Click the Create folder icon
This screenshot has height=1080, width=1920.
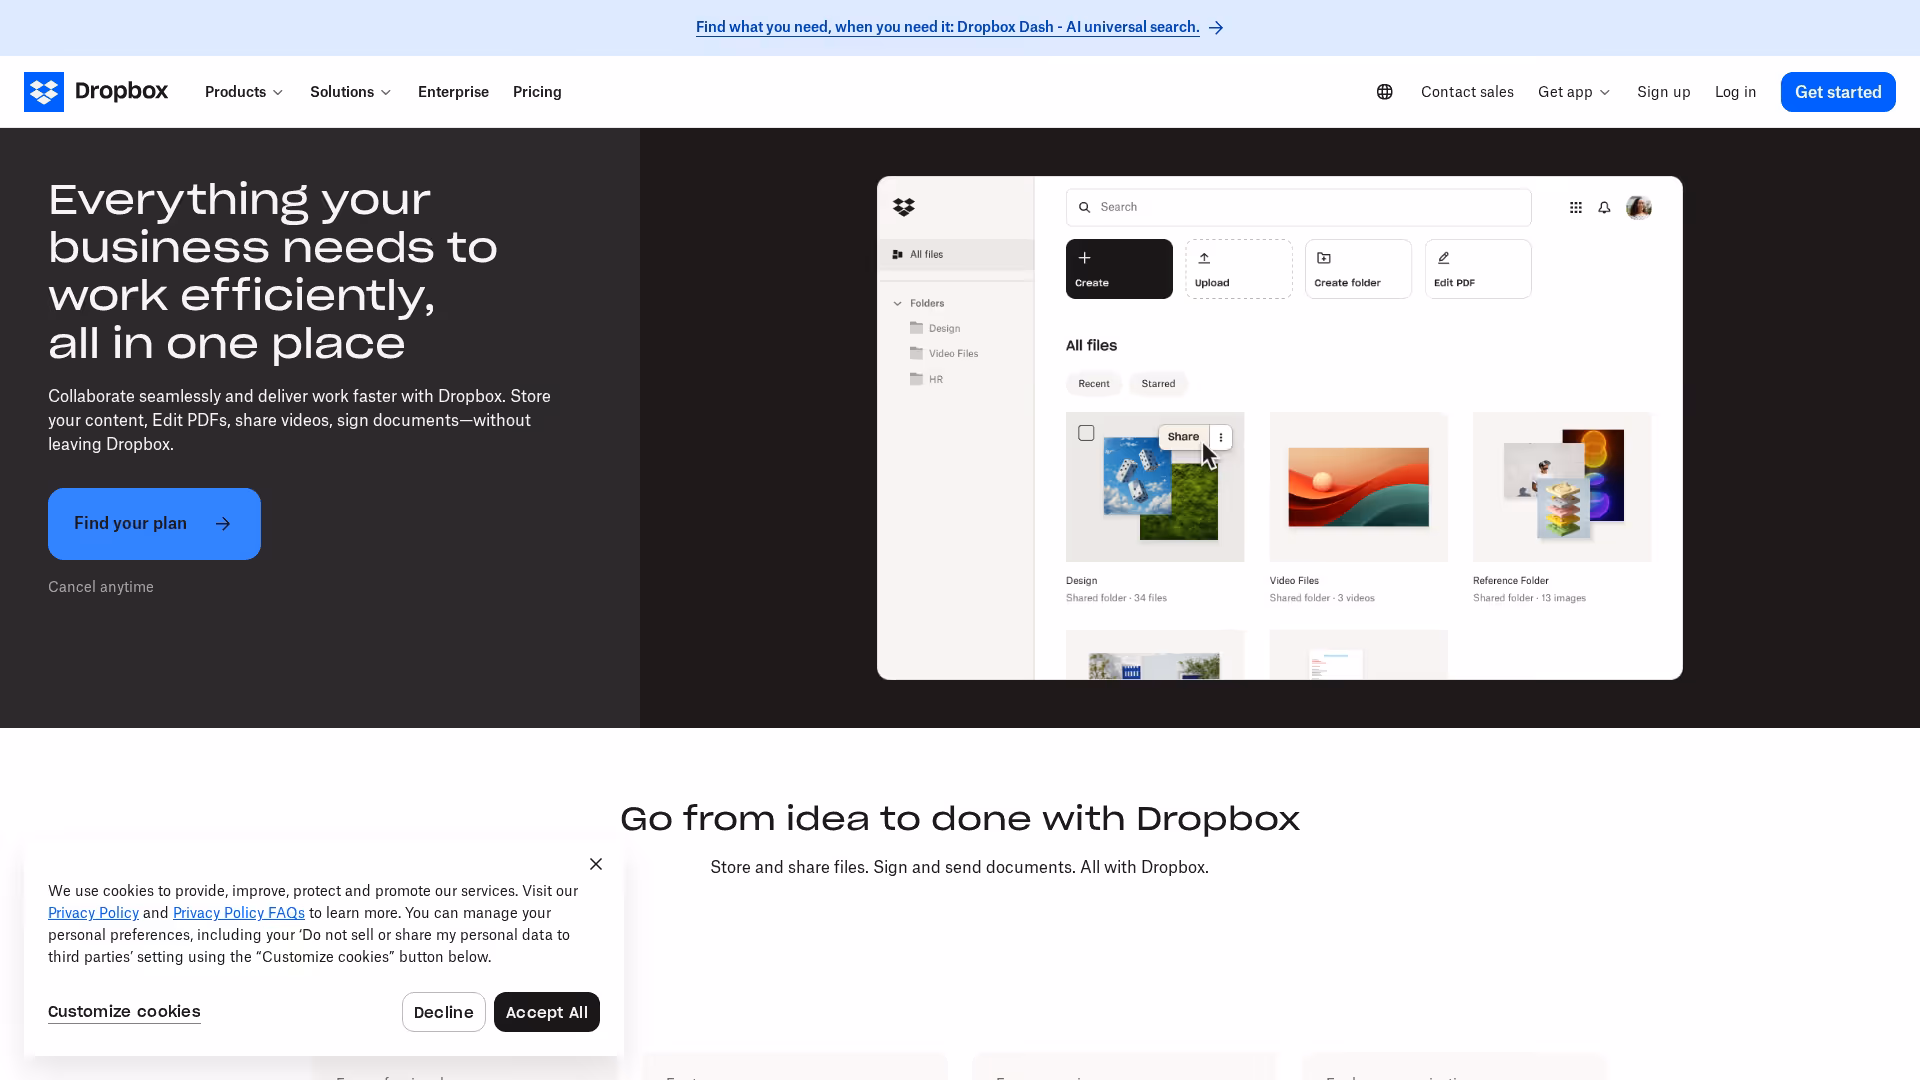pos(1323,257)
